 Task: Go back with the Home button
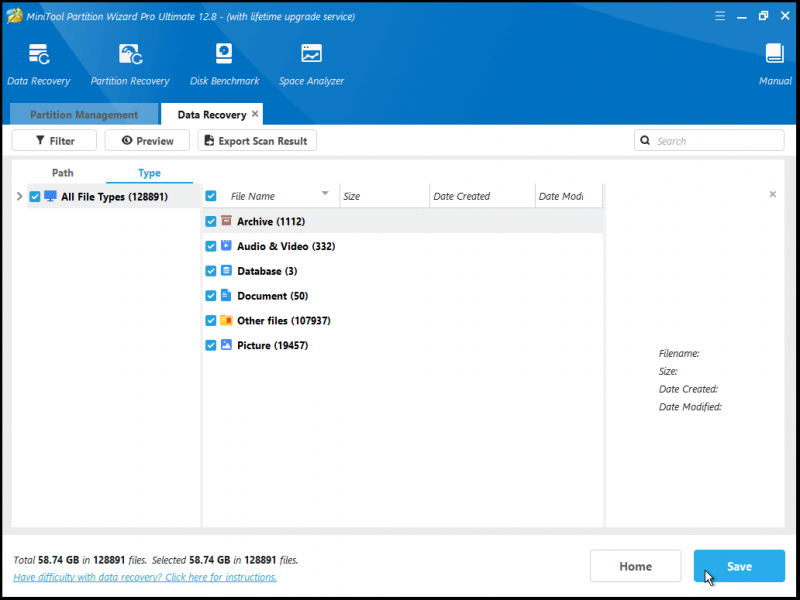[x=635, y=566]
